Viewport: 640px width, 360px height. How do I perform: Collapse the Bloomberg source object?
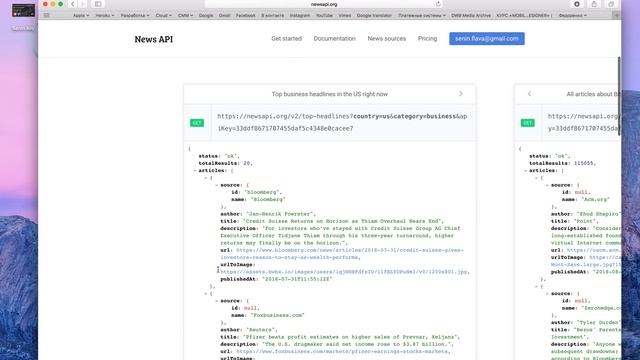pos(217,185)
